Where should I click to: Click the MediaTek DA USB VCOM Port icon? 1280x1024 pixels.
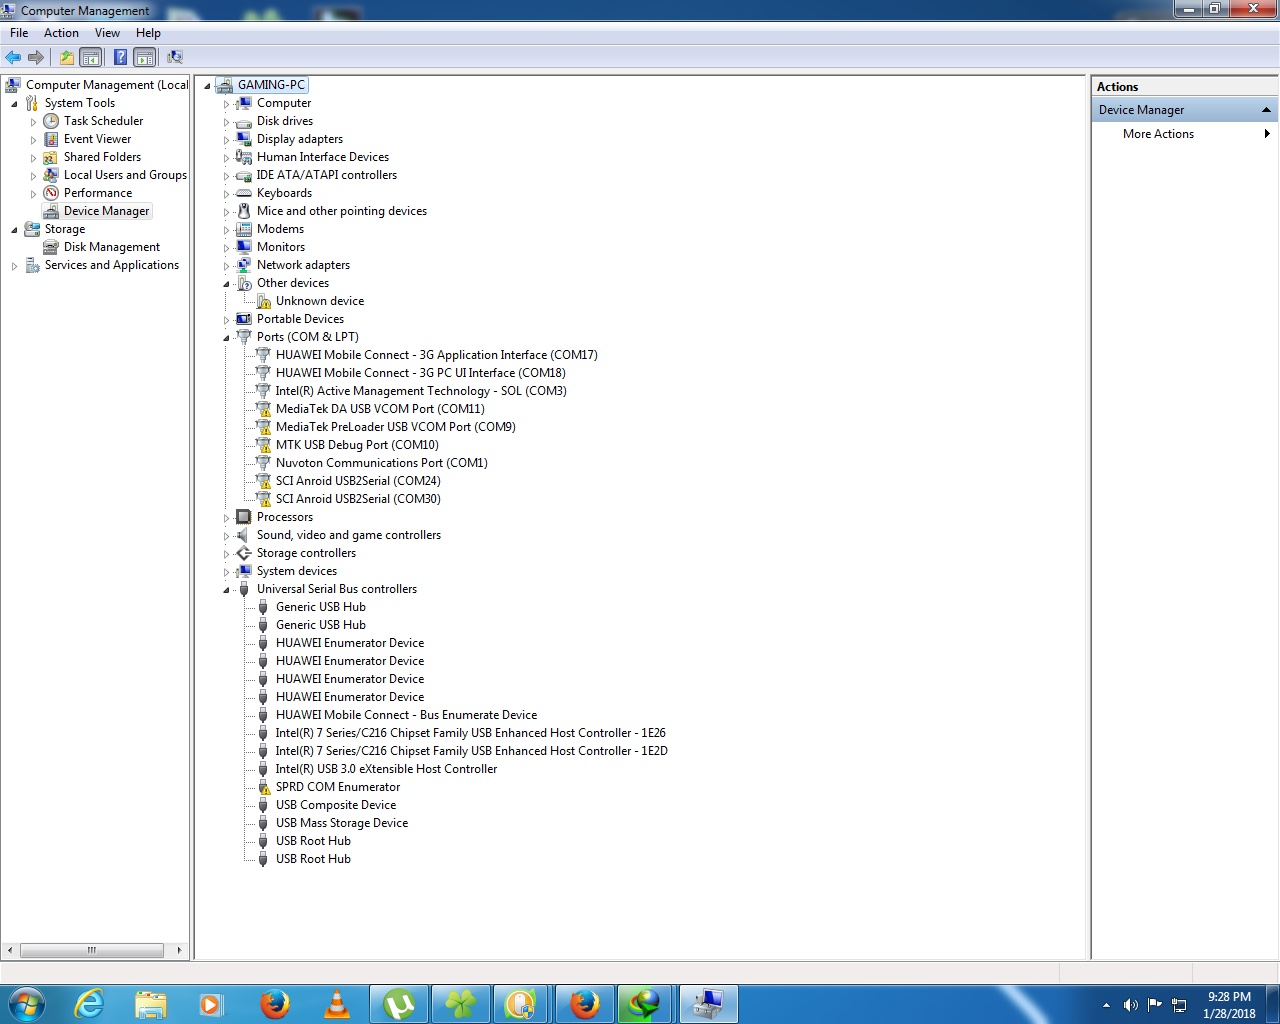(263, 409)
